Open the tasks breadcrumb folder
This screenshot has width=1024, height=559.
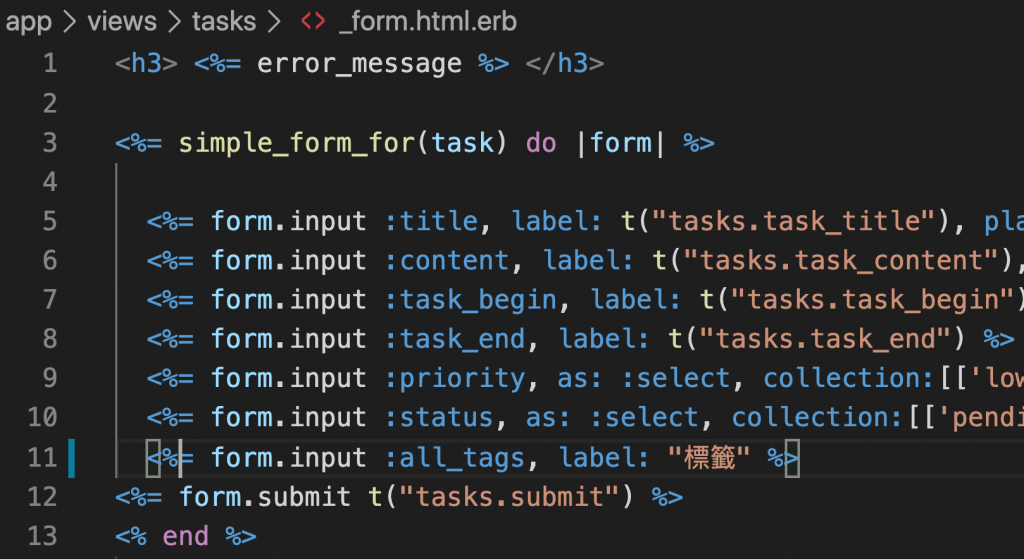224,22
